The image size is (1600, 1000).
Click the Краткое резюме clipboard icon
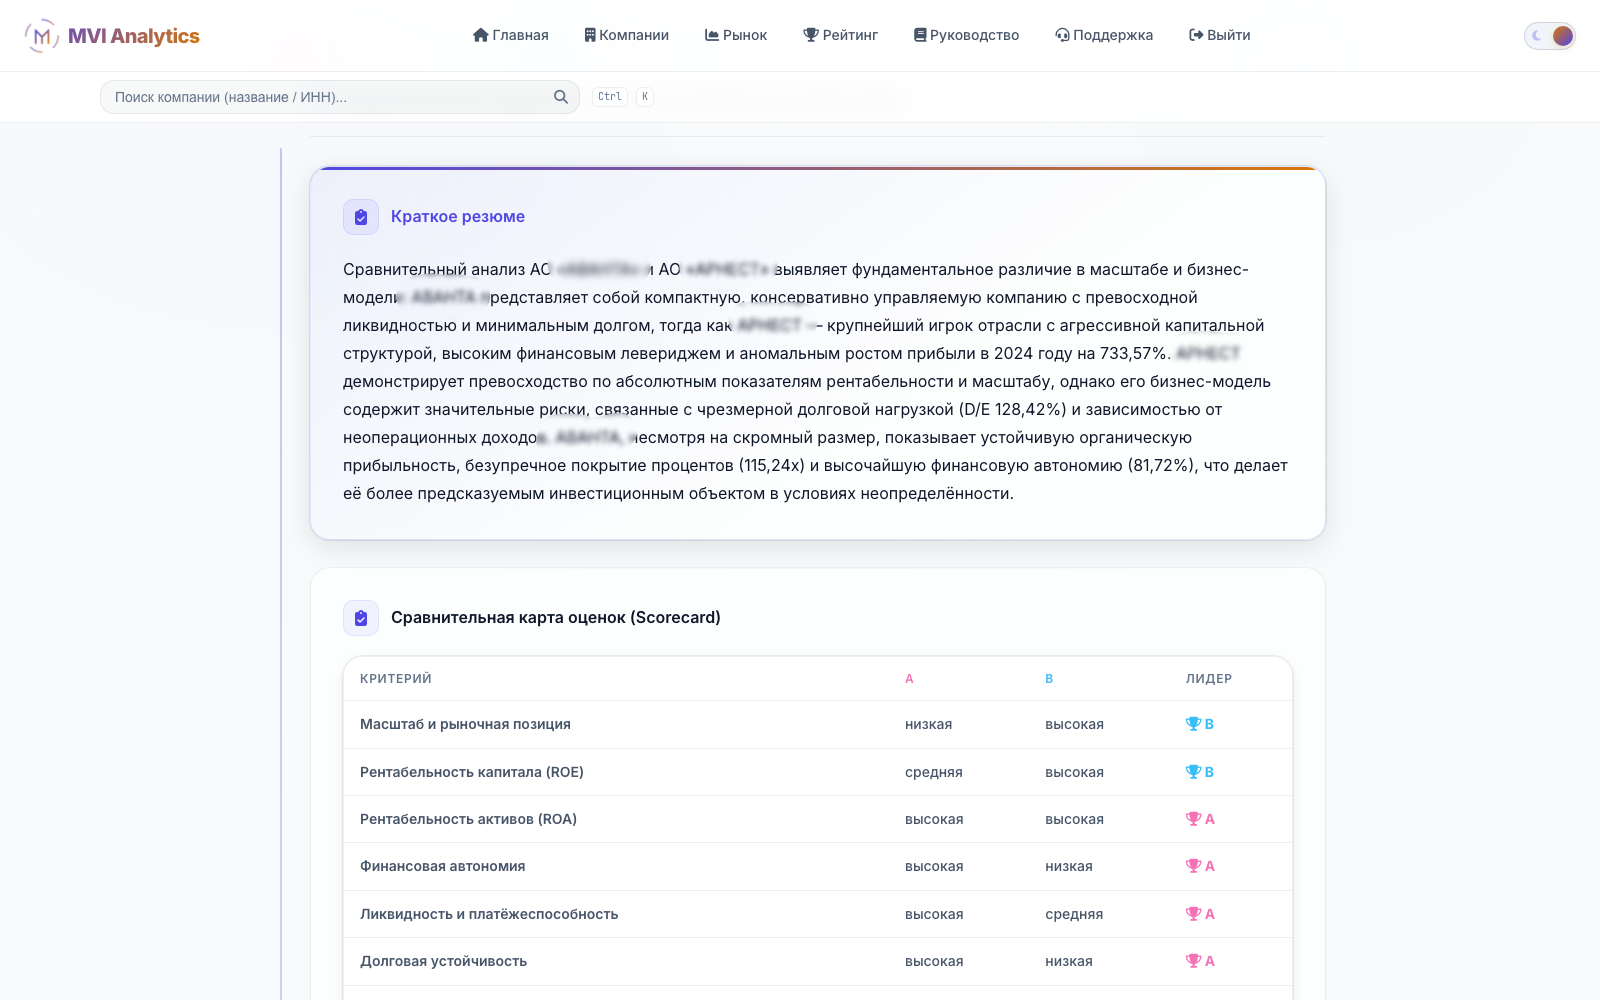(x=361, y=217)
